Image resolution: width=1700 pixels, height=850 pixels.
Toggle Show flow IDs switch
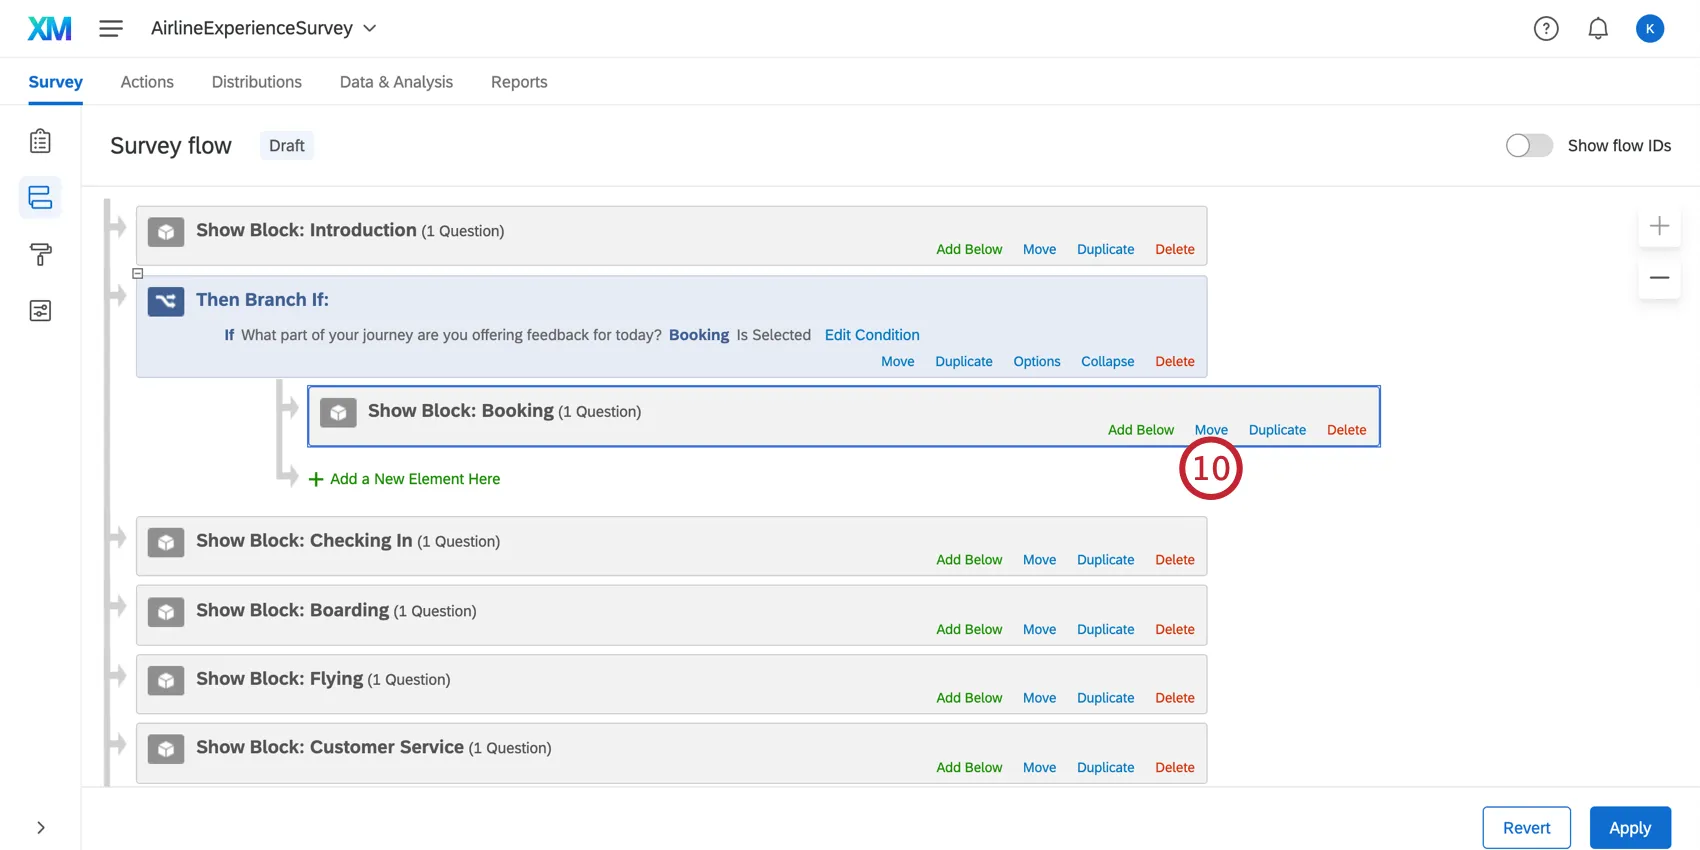1529,146
